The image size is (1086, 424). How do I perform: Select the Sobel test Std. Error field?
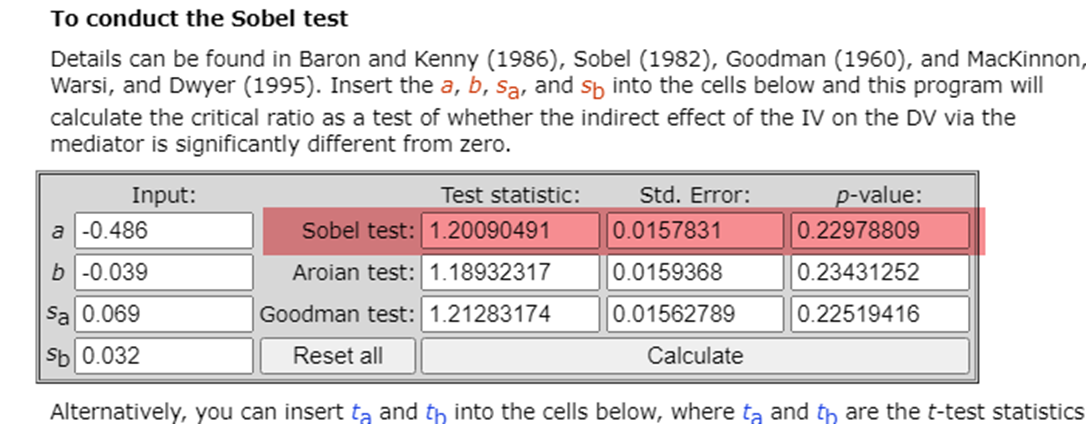click(x=695, y=230)
